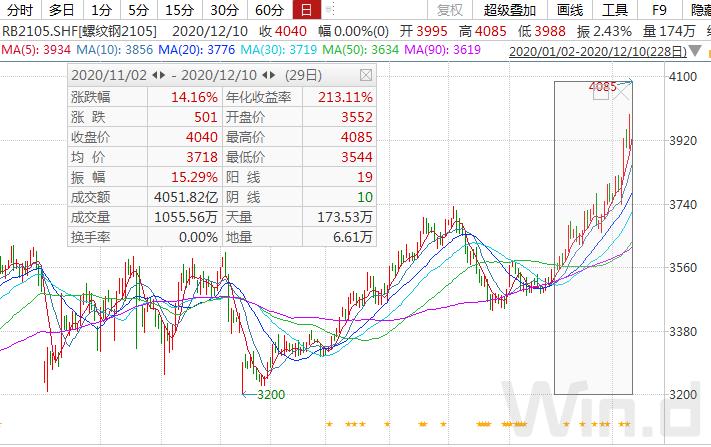The height and width of the screenshot is (447, 711).
Task: Click the F9 button in the toolbar
Action: 659,10
